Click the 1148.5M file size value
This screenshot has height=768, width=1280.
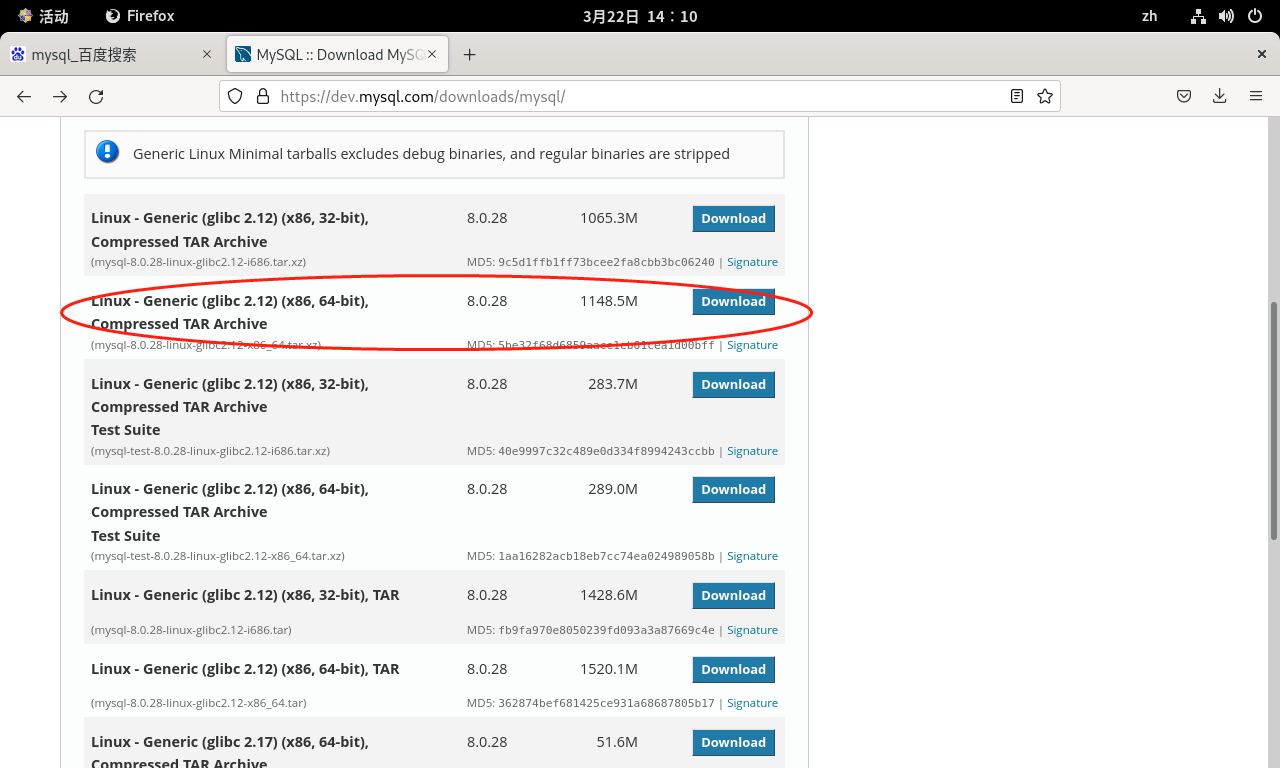[x=608, y=301]
